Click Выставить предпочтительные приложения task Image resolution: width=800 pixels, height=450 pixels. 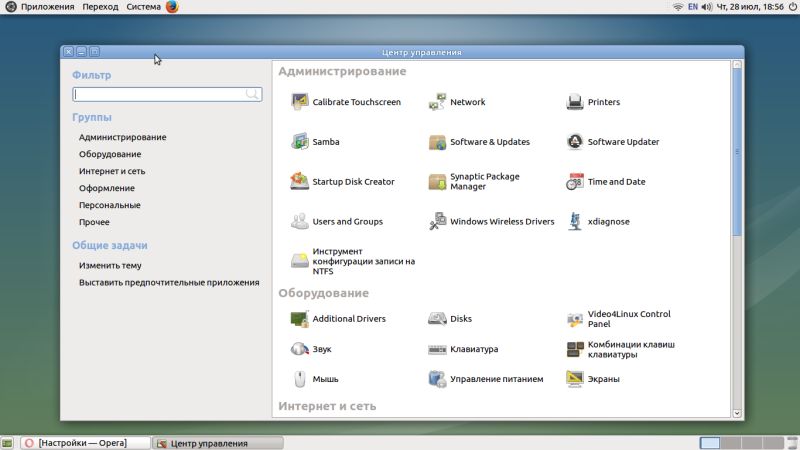[169, 282]
